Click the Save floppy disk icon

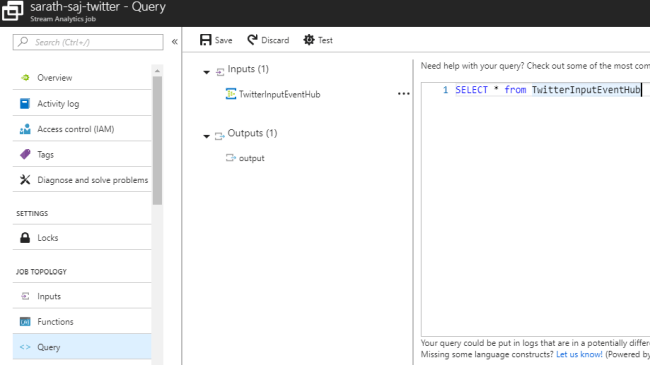[206, 40]
